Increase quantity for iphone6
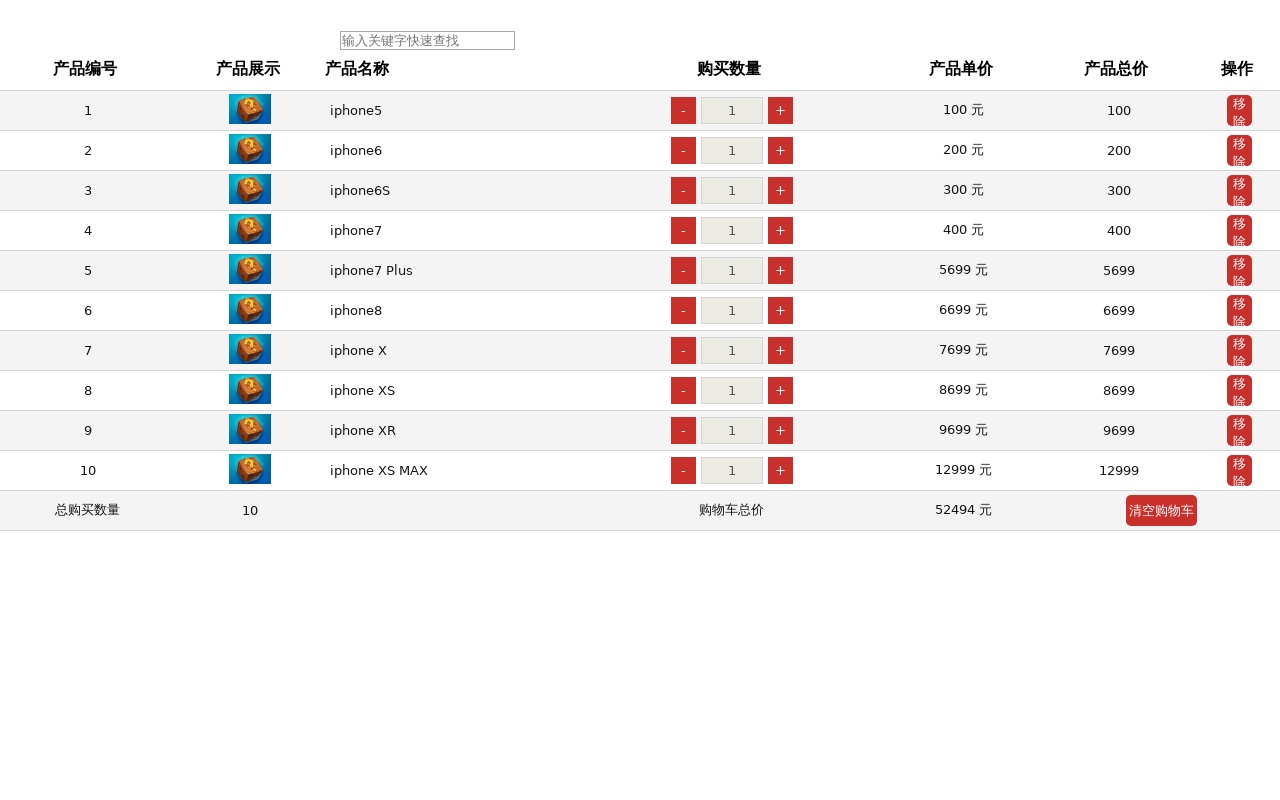1280x800 pixels. pyautogui.click(x=780, y=150)
